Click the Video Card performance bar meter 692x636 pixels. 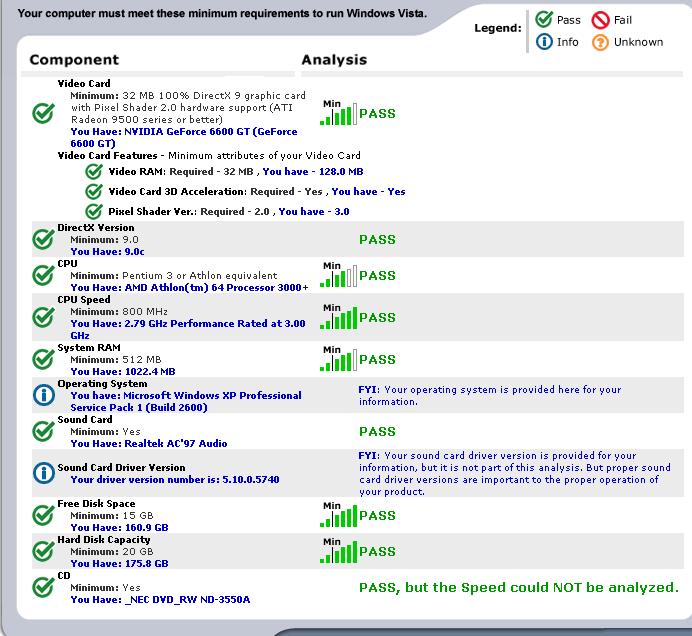click(x=338, y=114)
